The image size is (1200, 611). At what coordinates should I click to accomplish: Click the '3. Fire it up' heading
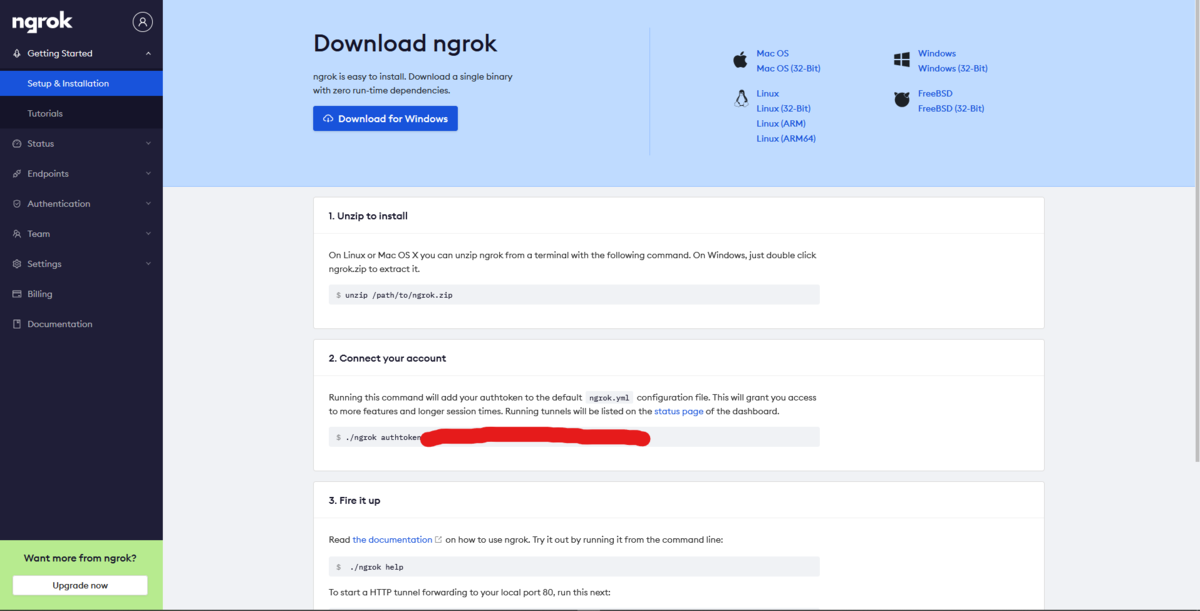click(354, 500)
